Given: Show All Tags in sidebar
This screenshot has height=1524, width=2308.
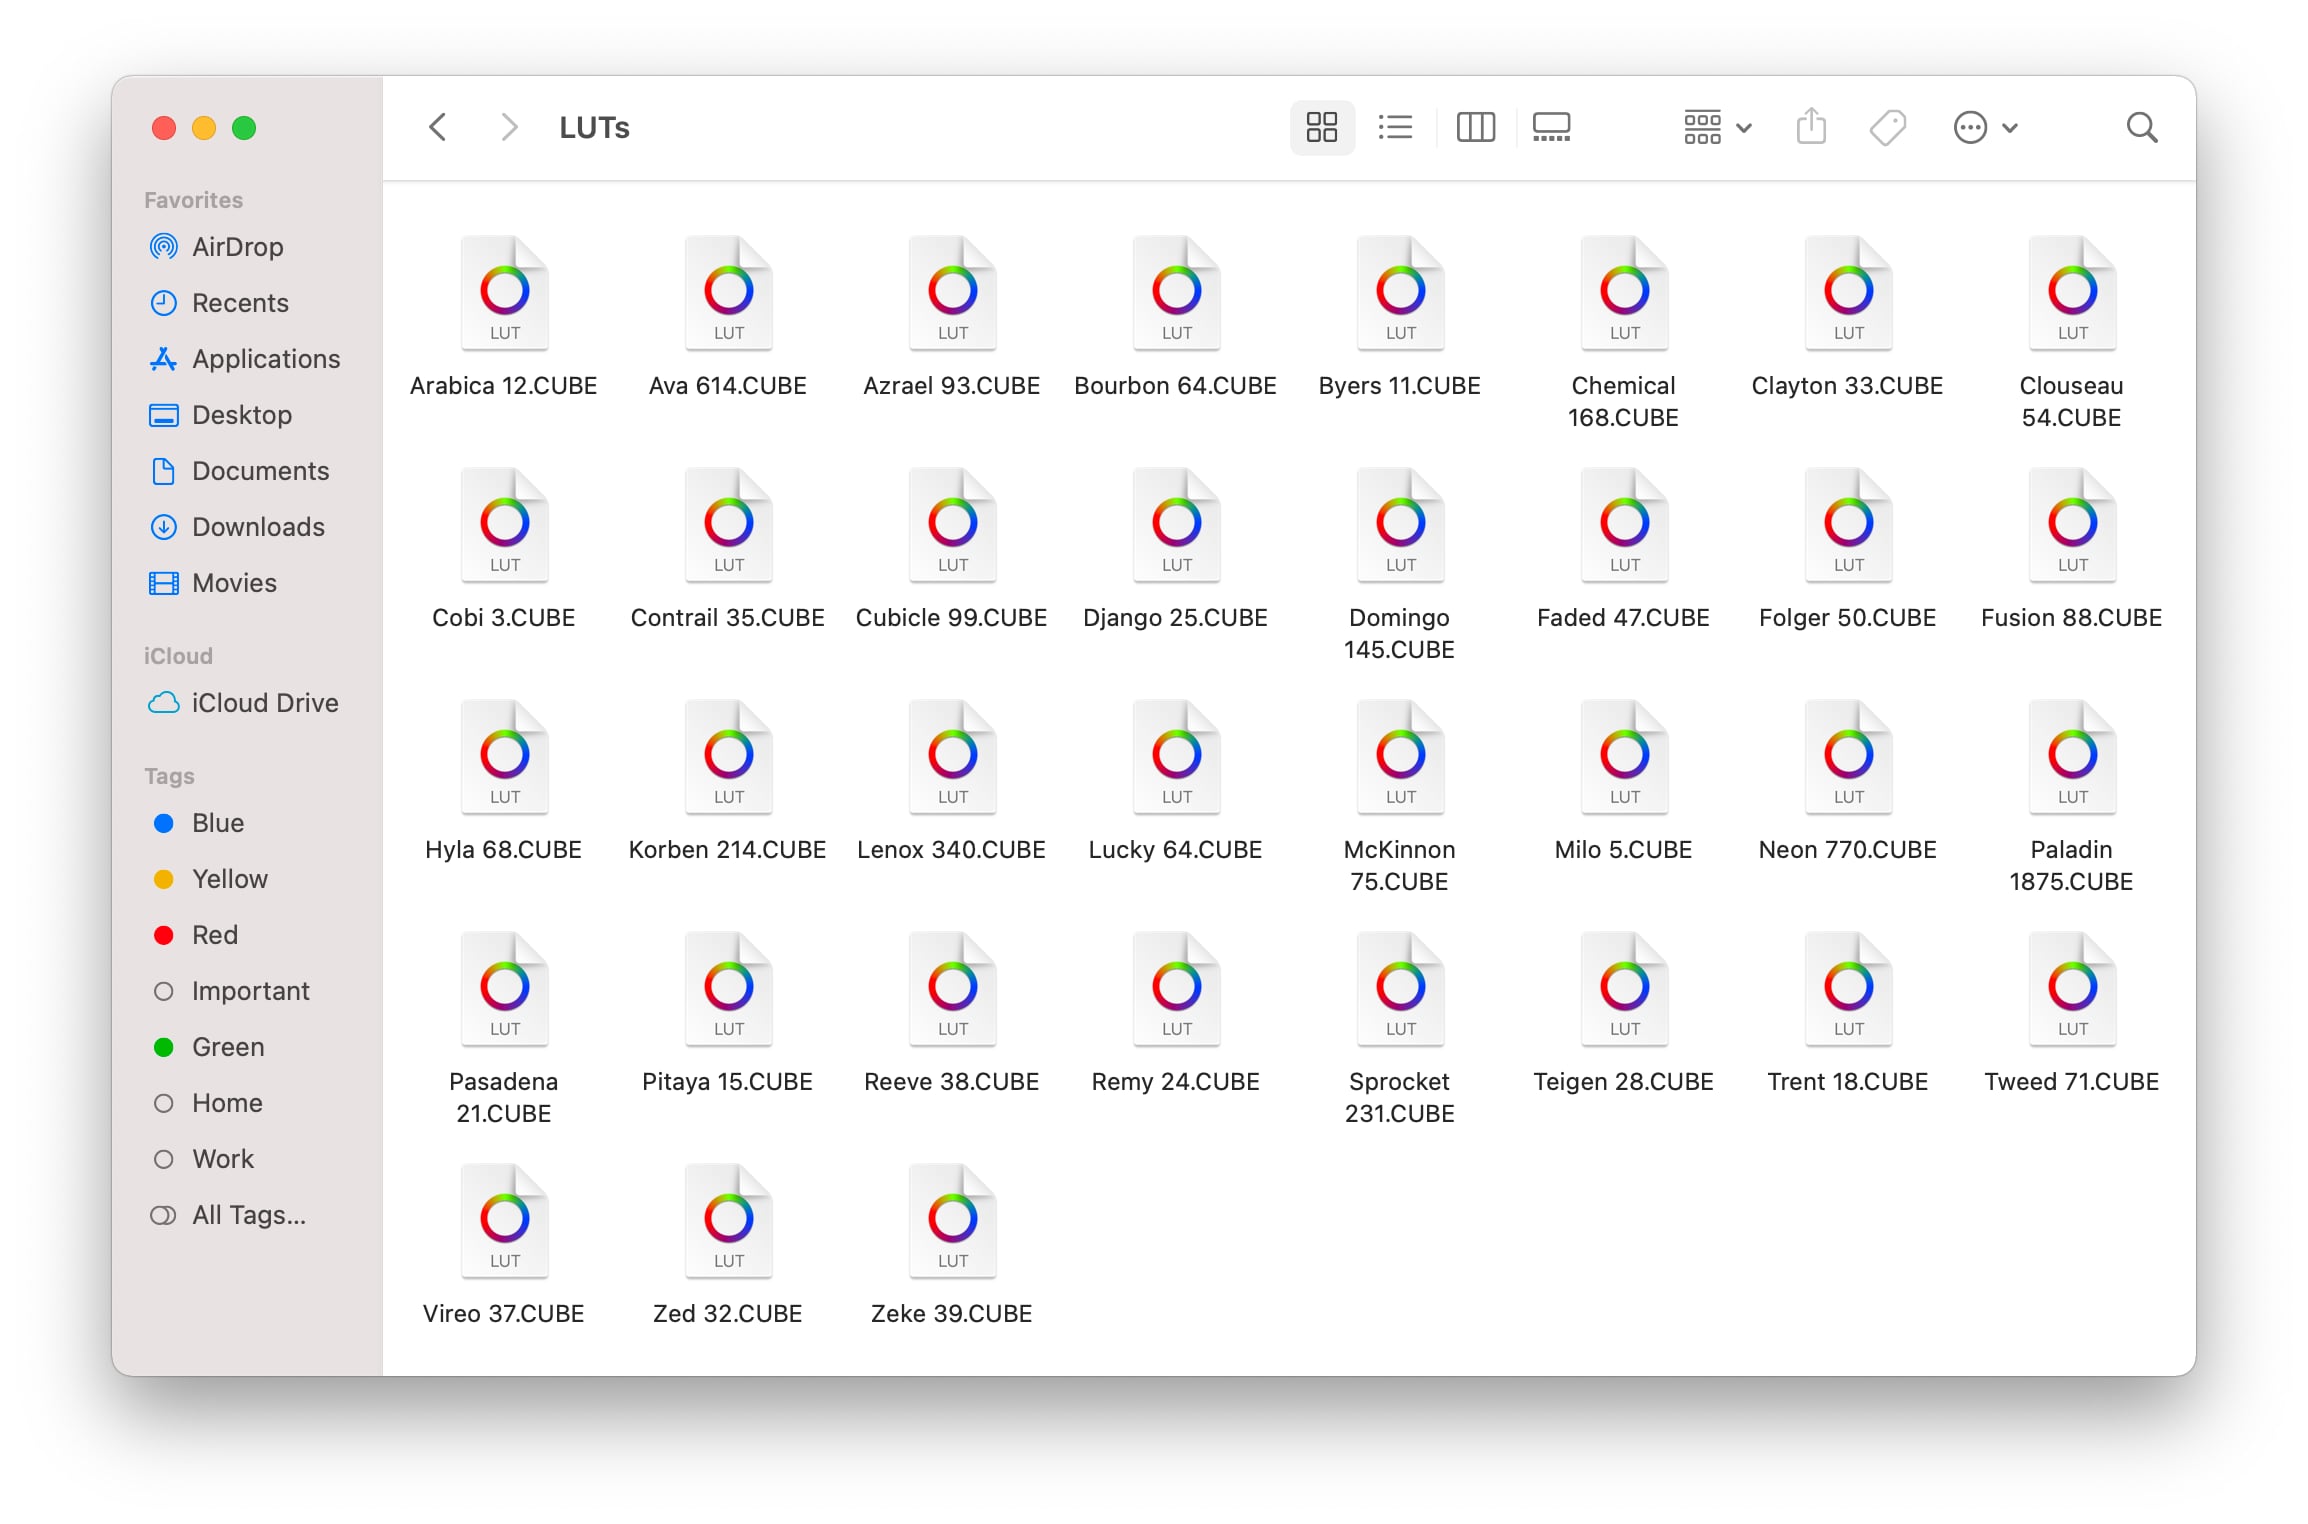Looking at the screenshot, I should tap(248, 1215).
